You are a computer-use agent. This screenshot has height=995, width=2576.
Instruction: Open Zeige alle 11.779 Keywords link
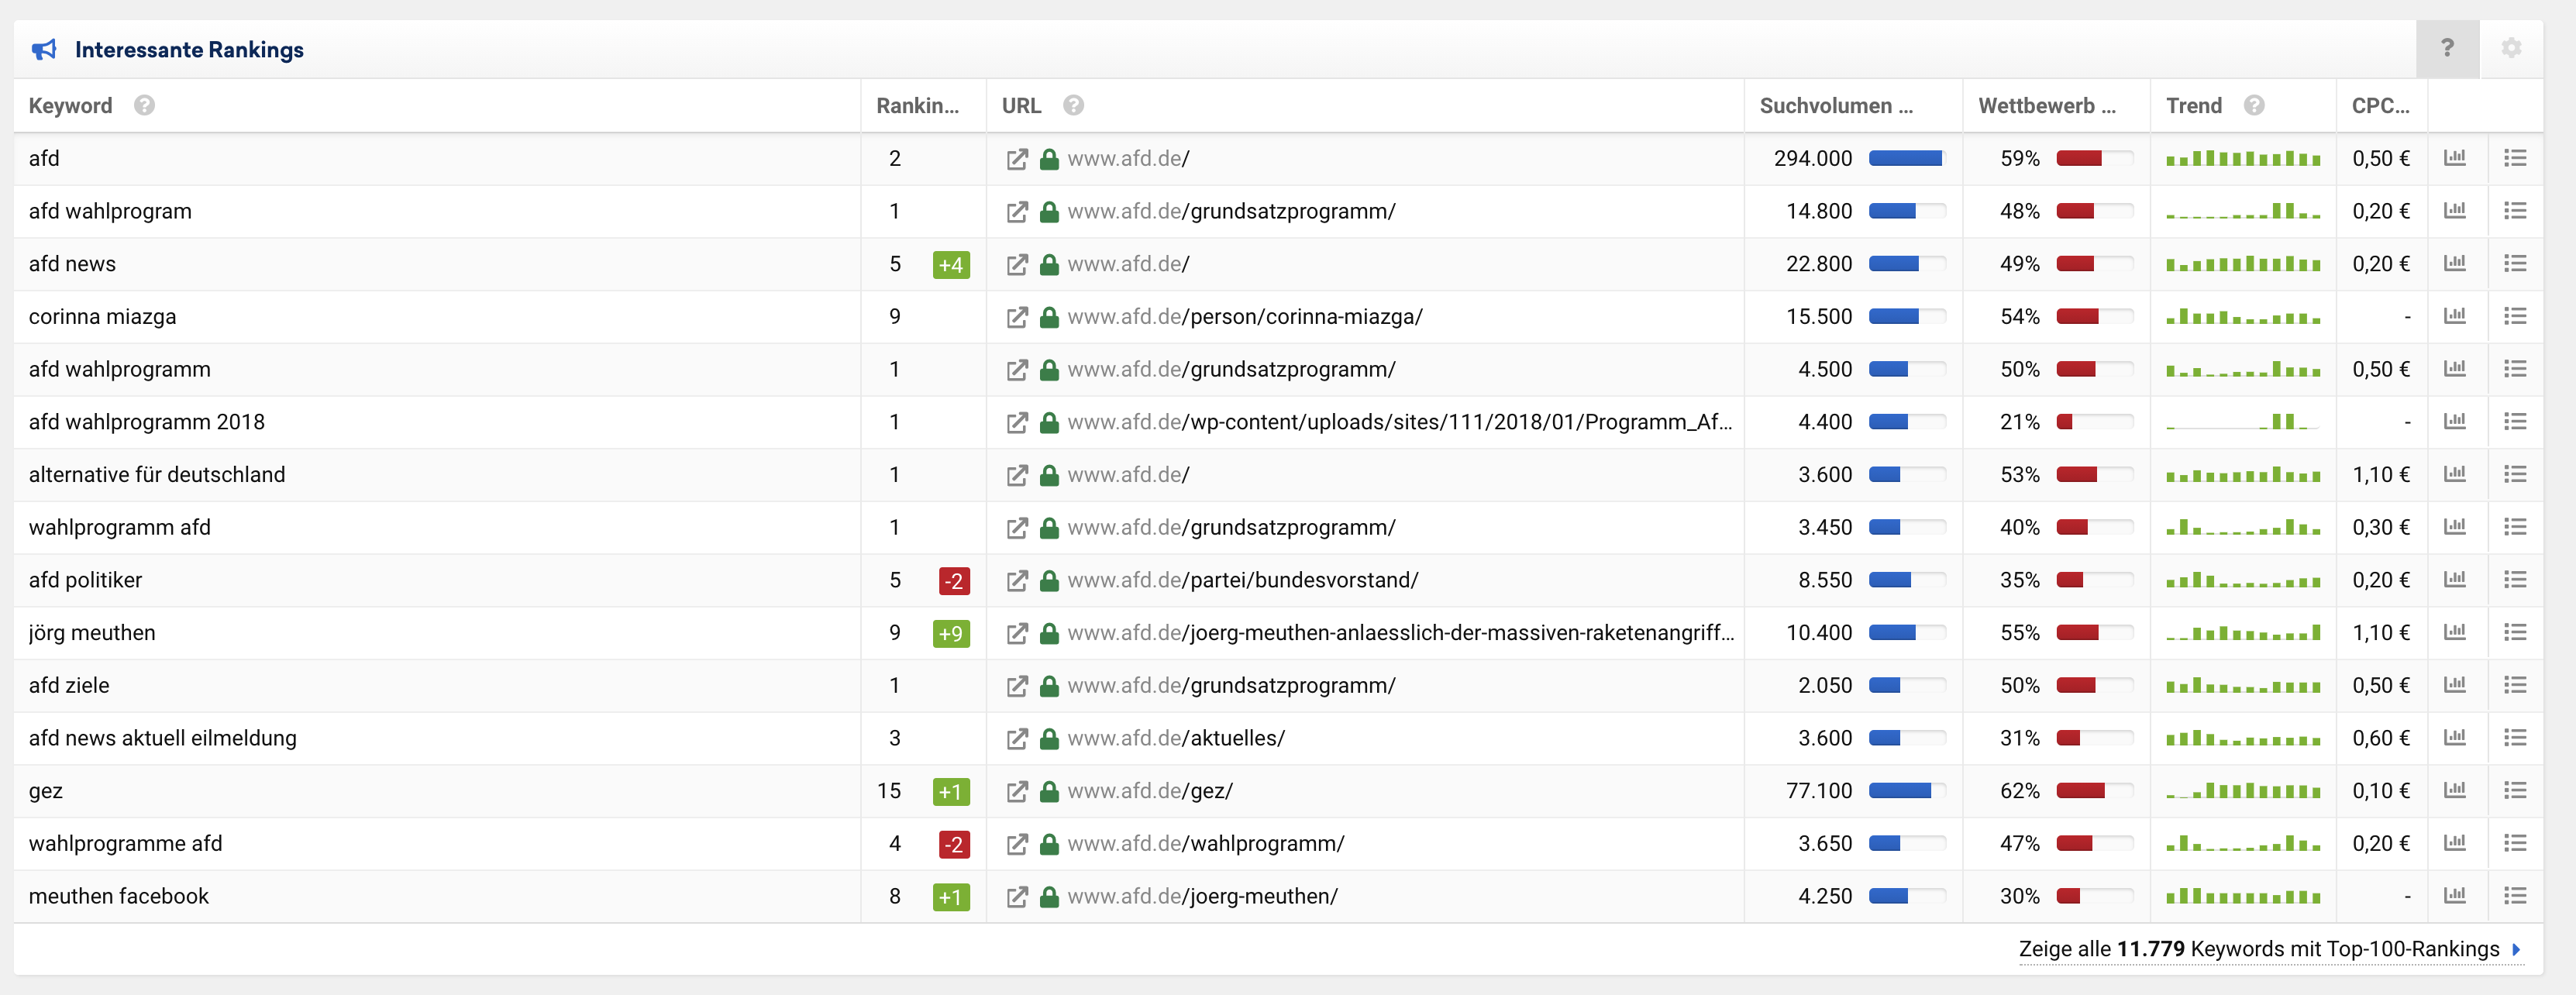[x=2270, y=949]
